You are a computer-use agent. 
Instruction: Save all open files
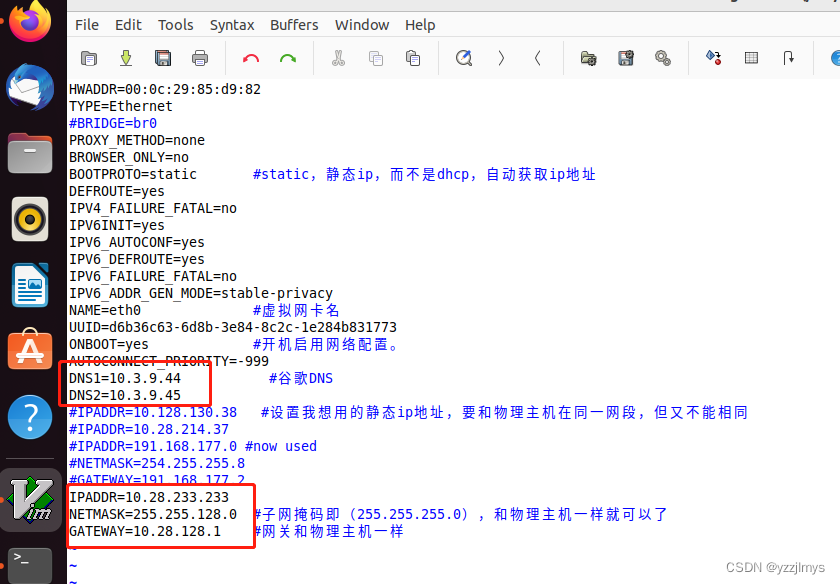pyautogui.click(x=162, y=58)
